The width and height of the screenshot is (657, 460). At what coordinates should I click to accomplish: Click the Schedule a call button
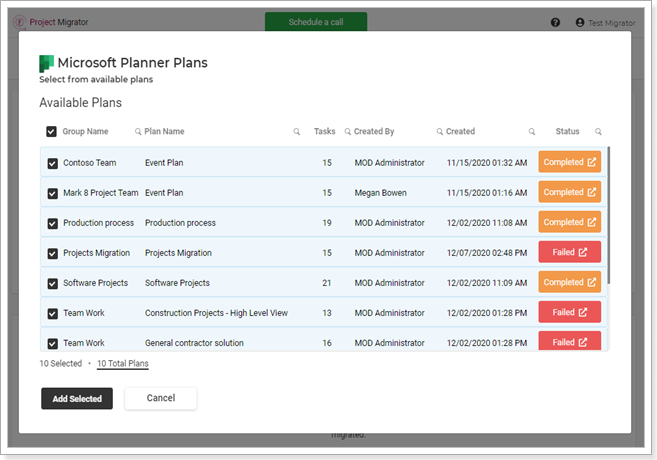tap(316, 22)
